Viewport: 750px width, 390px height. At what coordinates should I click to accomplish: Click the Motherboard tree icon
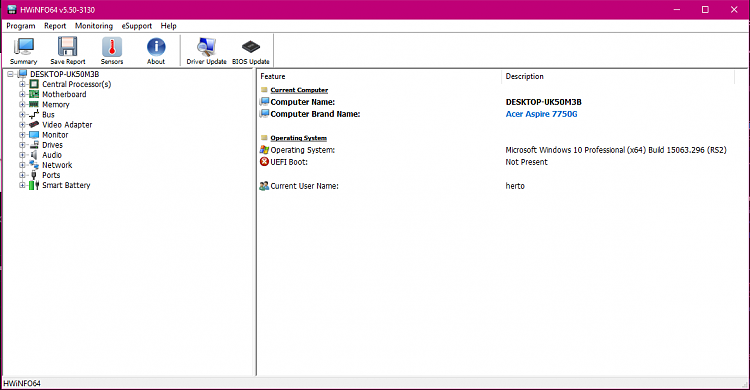coord(34,94)
